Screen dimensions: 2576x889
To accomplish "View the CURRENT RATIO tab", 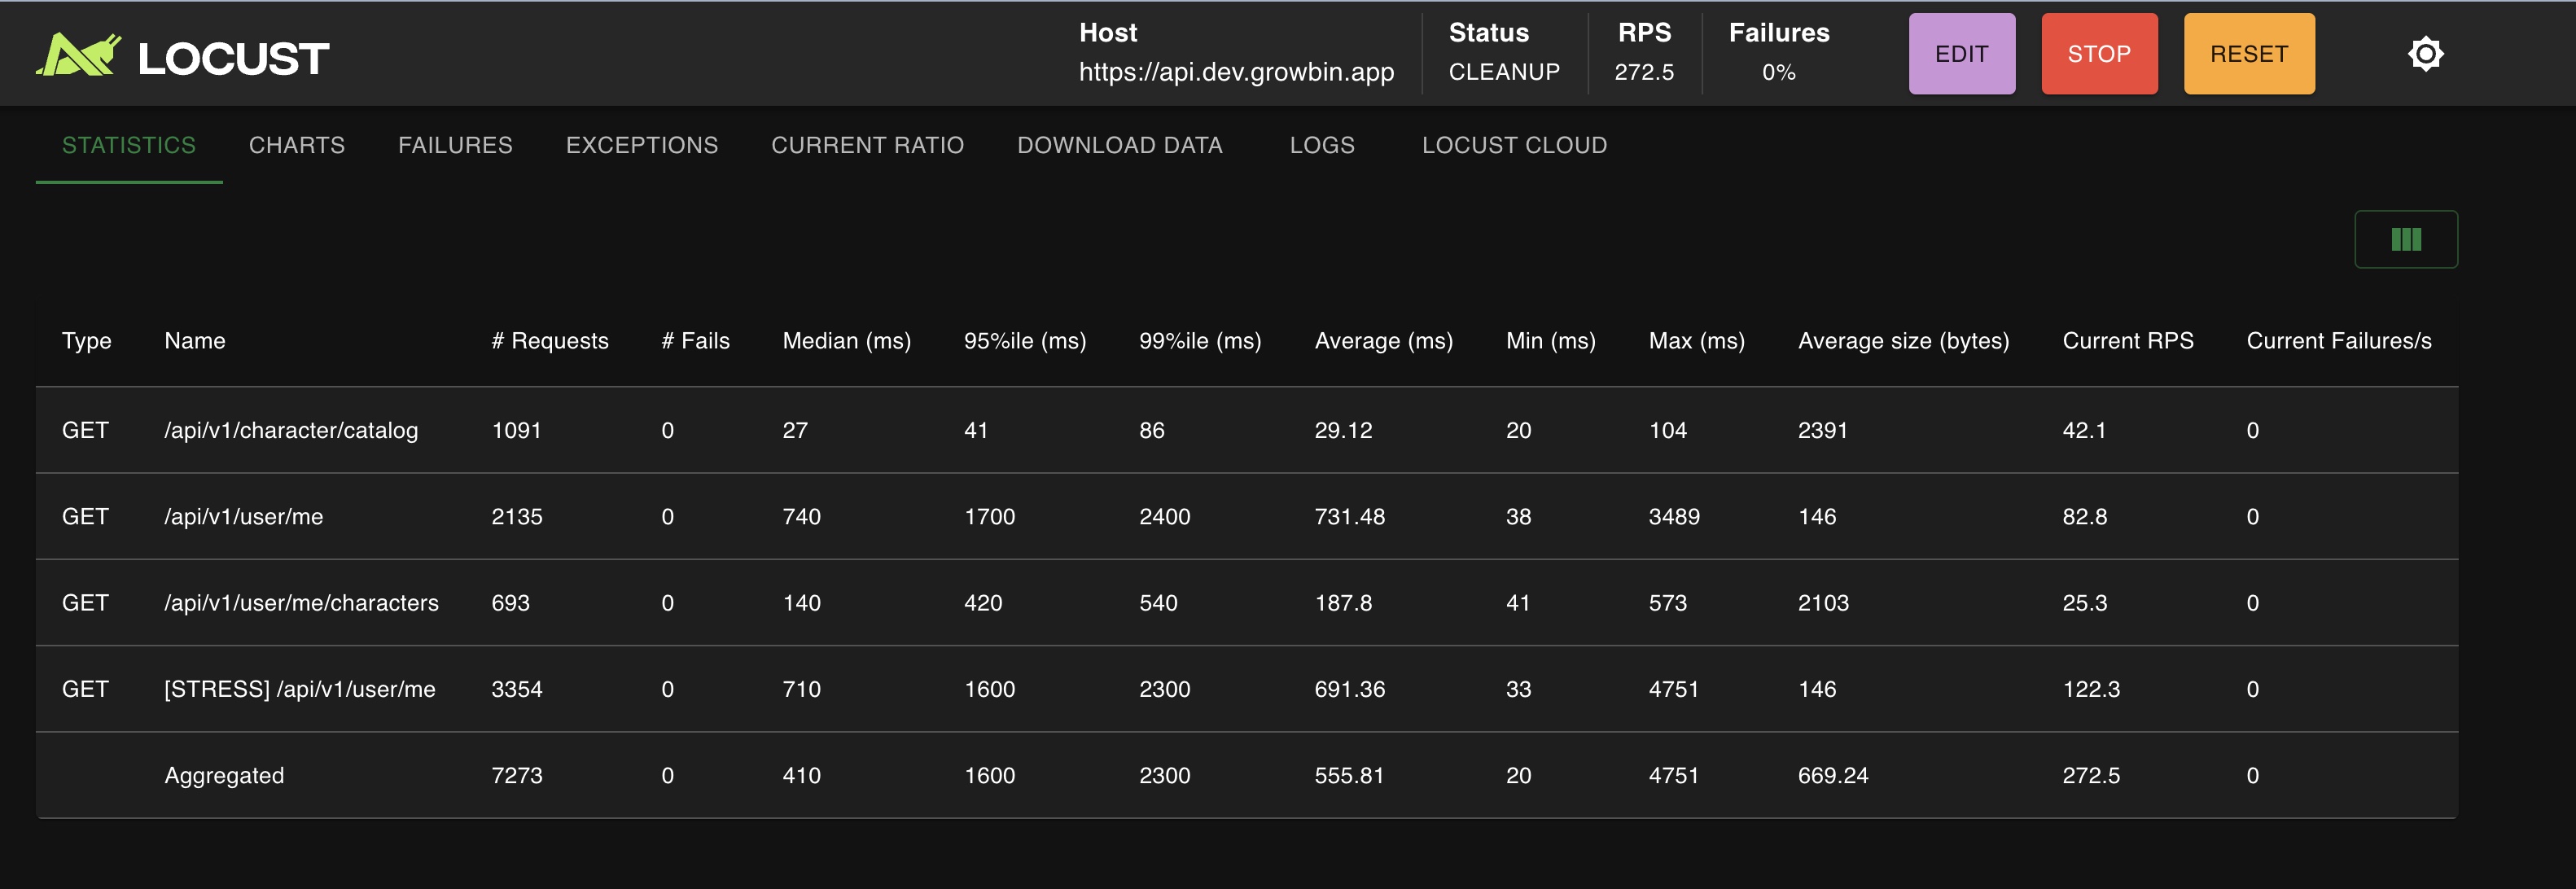I will pos(867,145).
